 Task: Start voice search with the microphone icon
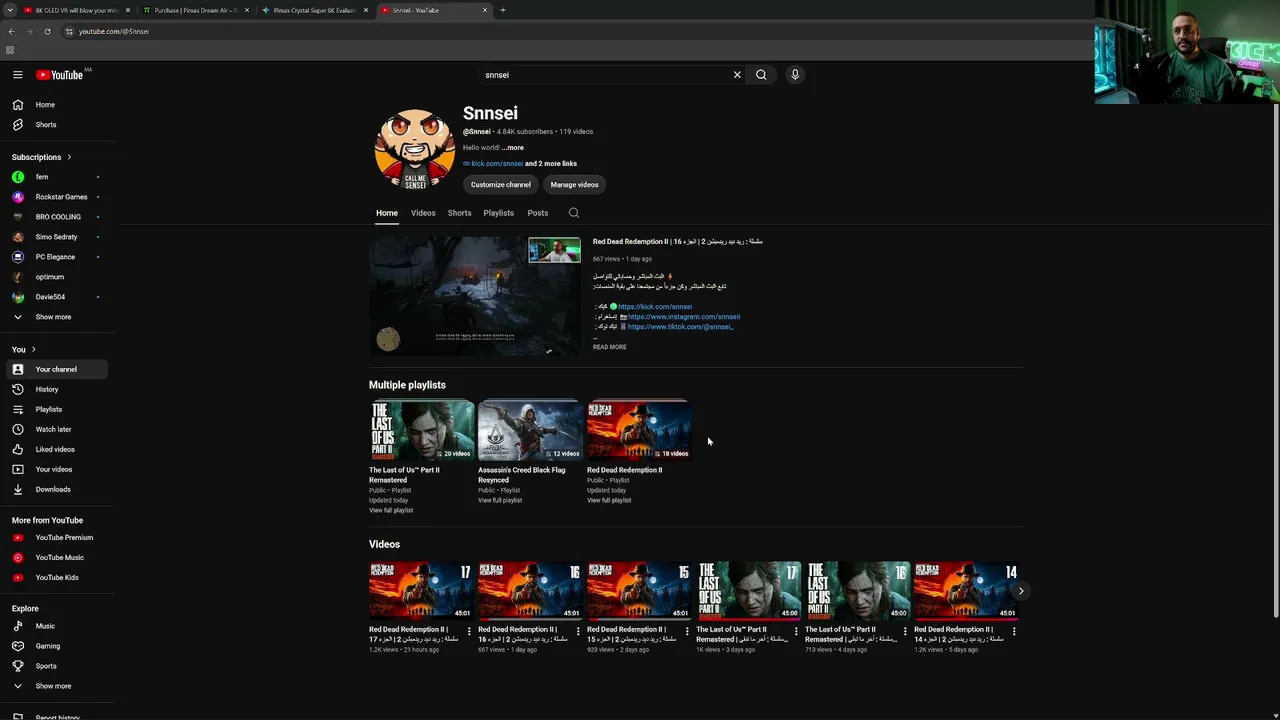(x=795, y=75)
